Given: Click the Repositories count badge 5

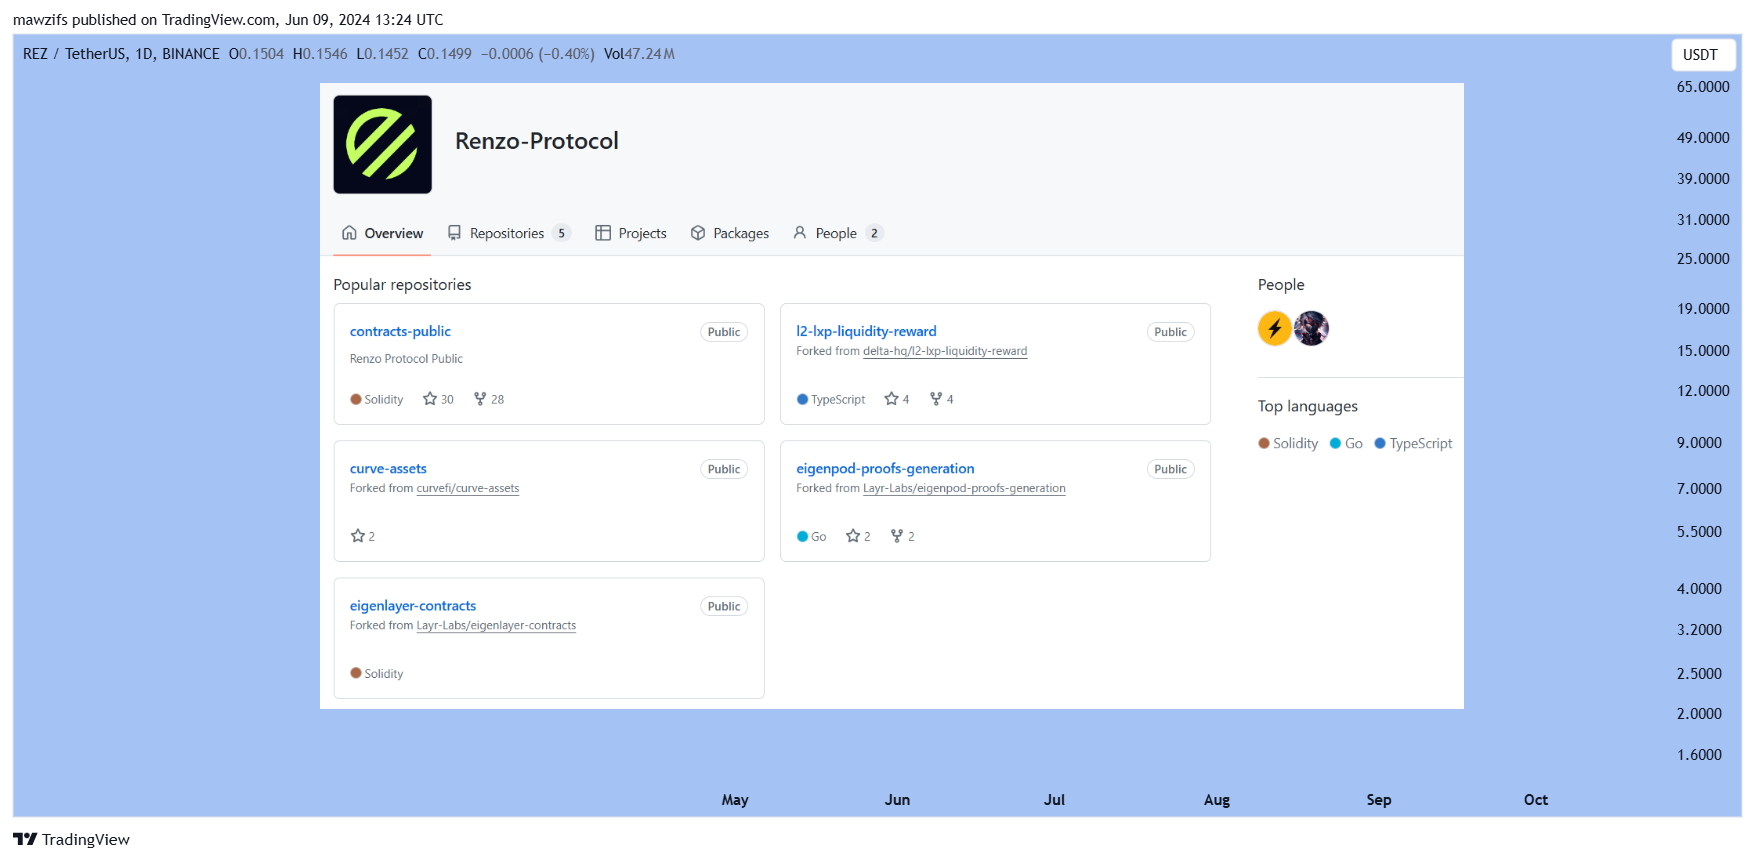Looking at the screenshot, I should [562, 233].
